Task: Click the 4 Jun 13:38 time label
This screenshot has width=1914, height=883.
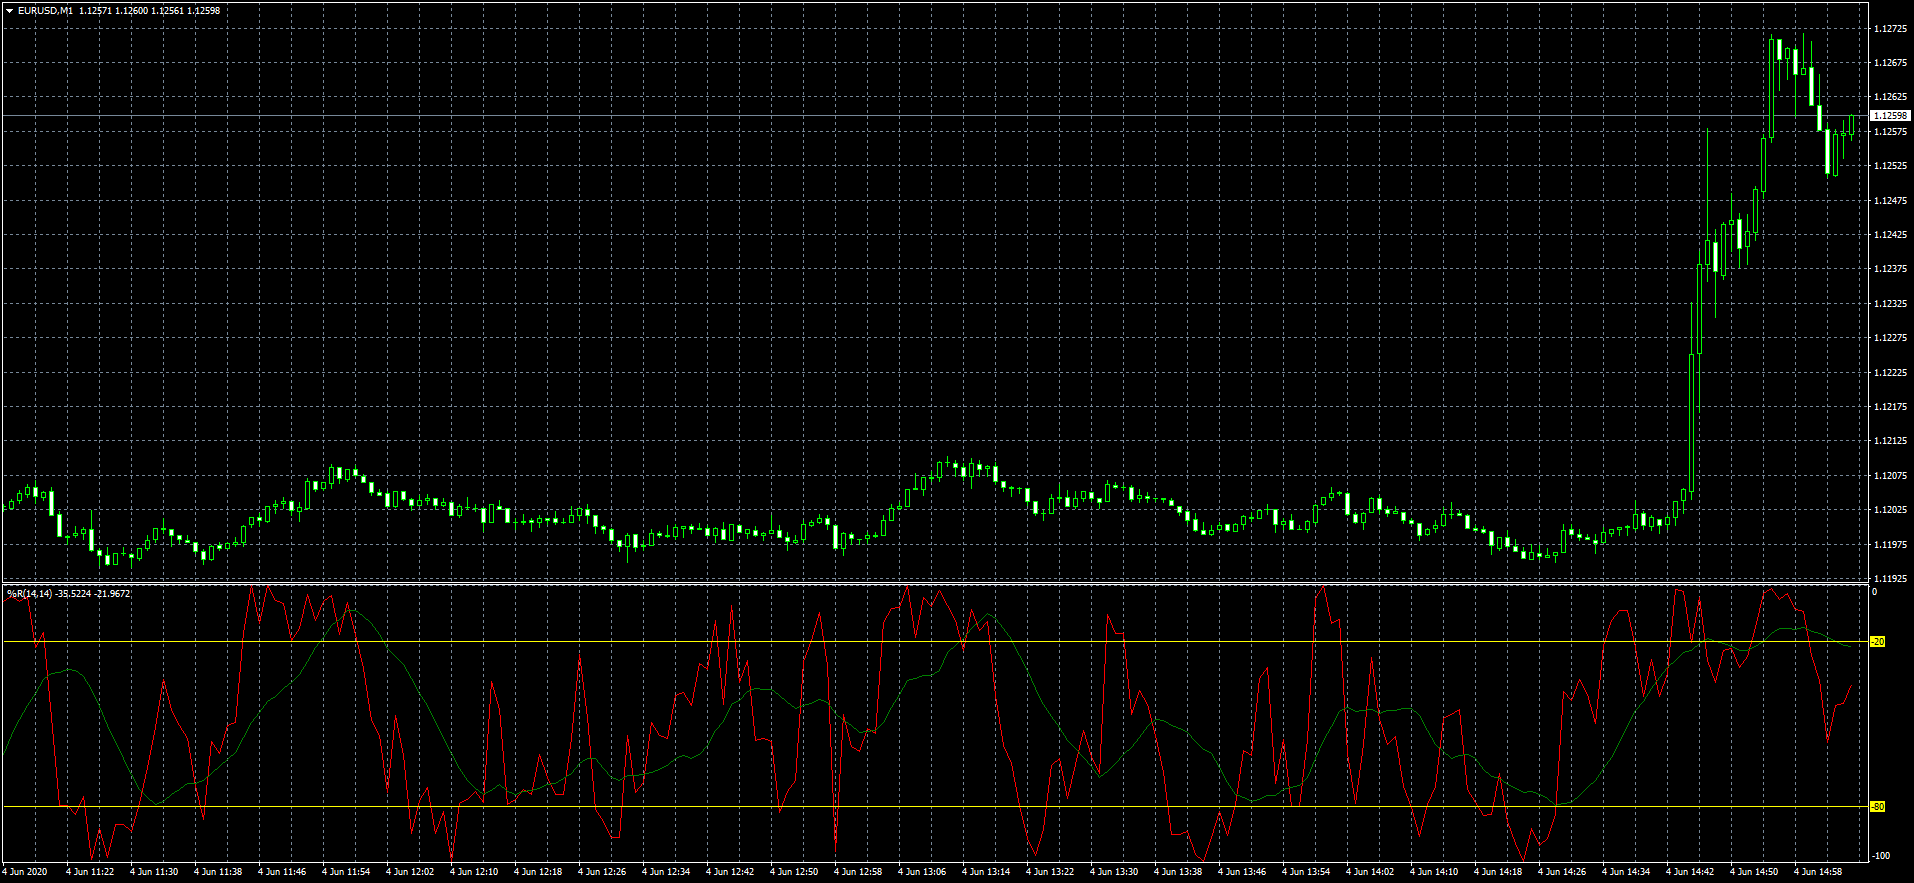Action: (1178, 872)
